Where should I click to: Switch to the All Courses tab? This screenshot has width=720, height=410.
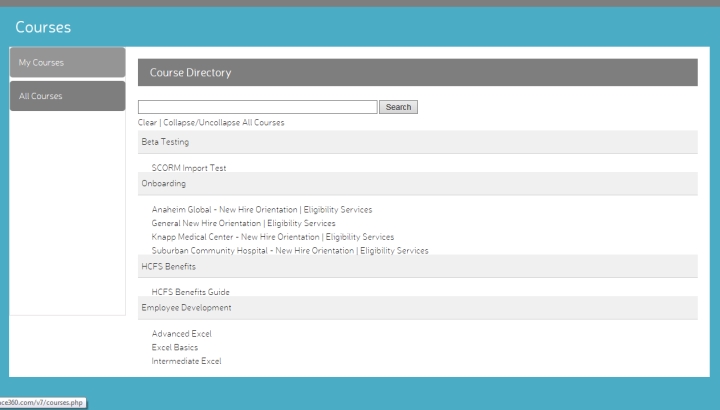point(67,96)
